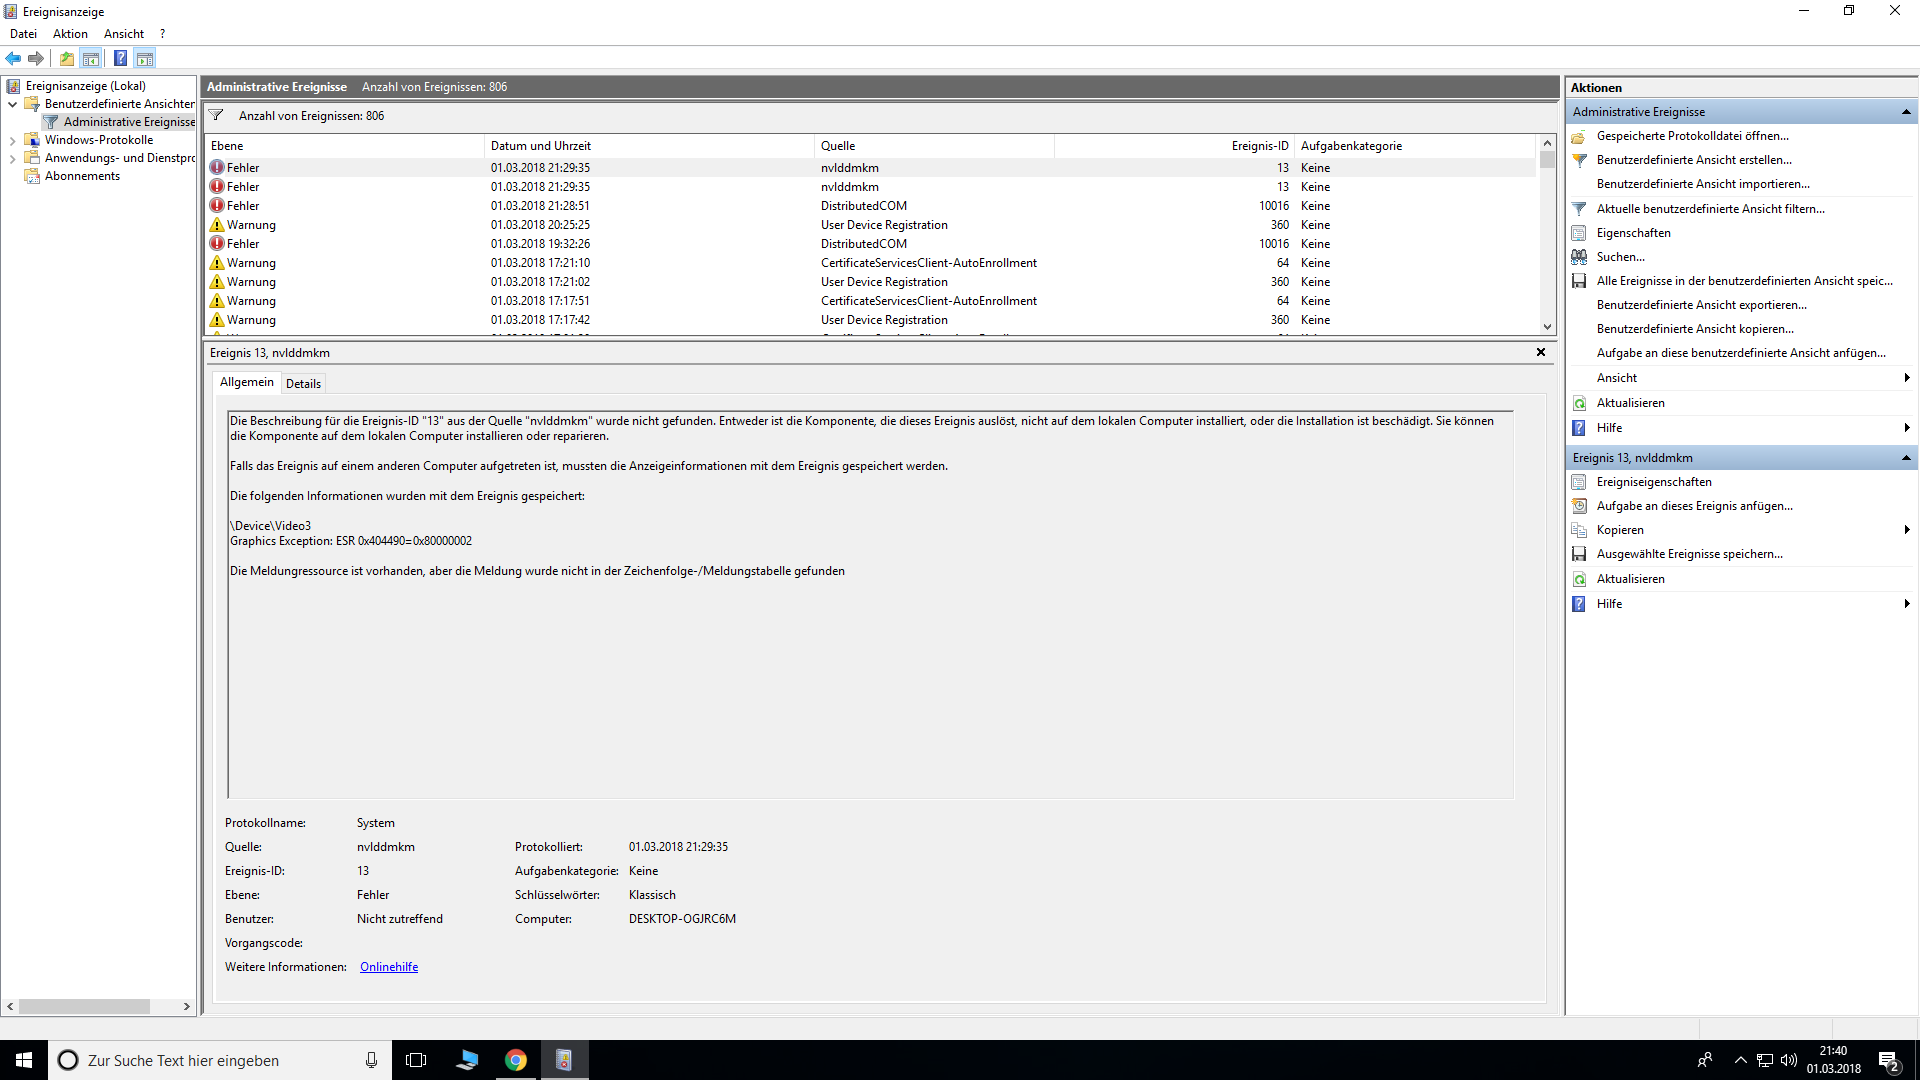Click the blue help toolbar icon

[120, 58]
